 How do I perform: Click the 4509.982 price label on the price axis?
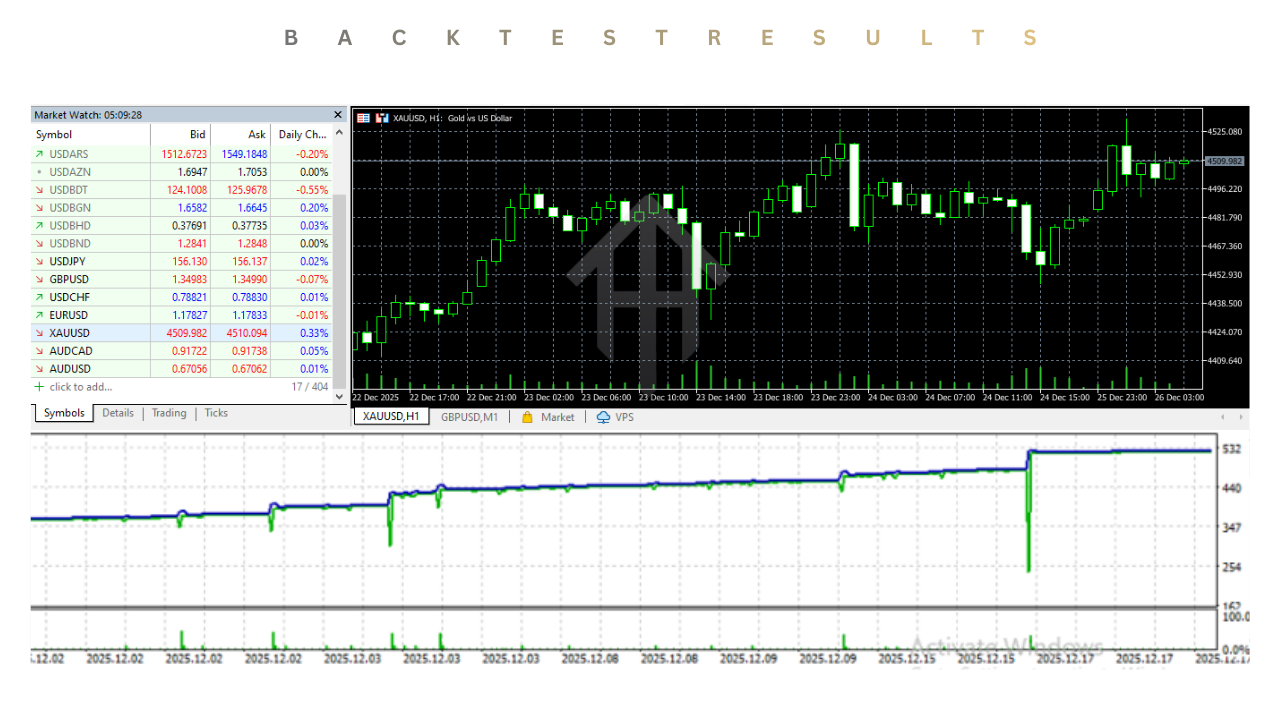click(1224, 160)
